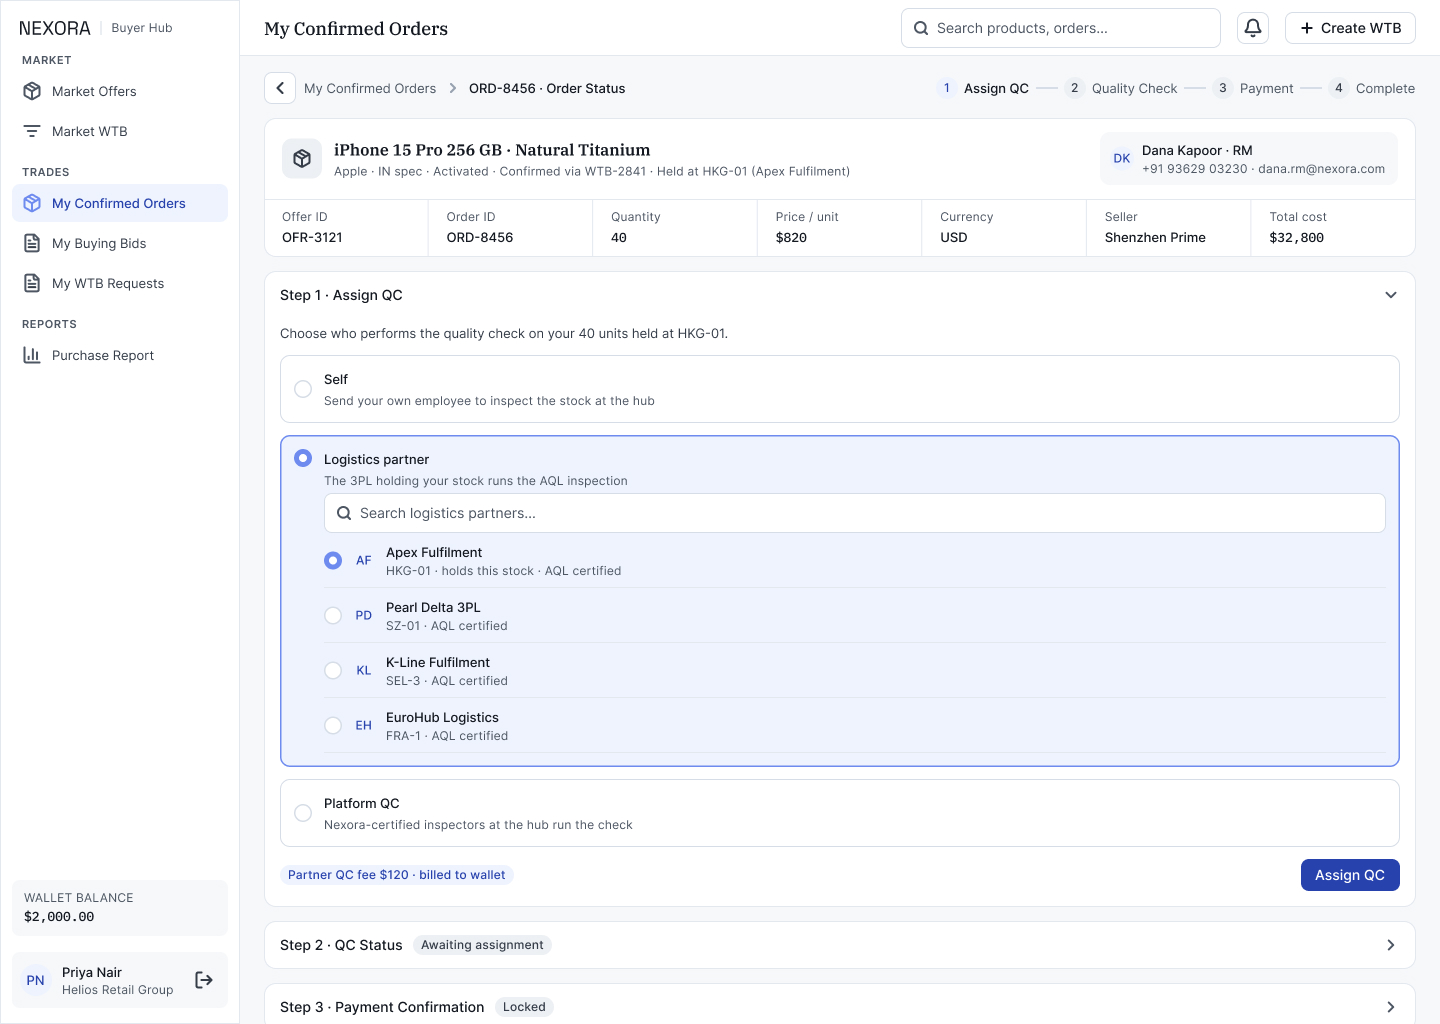Click Quantity value 40
Viewport: 1440px width, 1024px height.
(x=619, y=238)
